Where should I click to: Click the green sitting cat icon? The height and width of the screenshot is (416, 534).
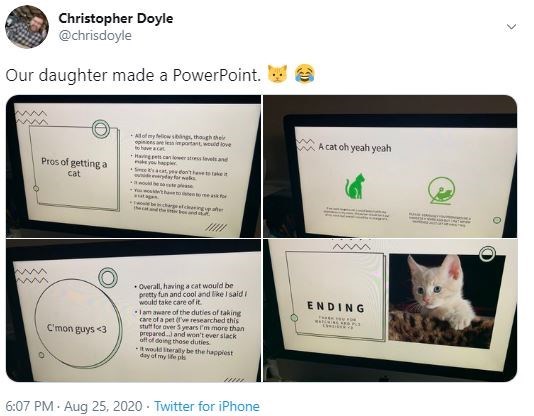tap(356, 186)
